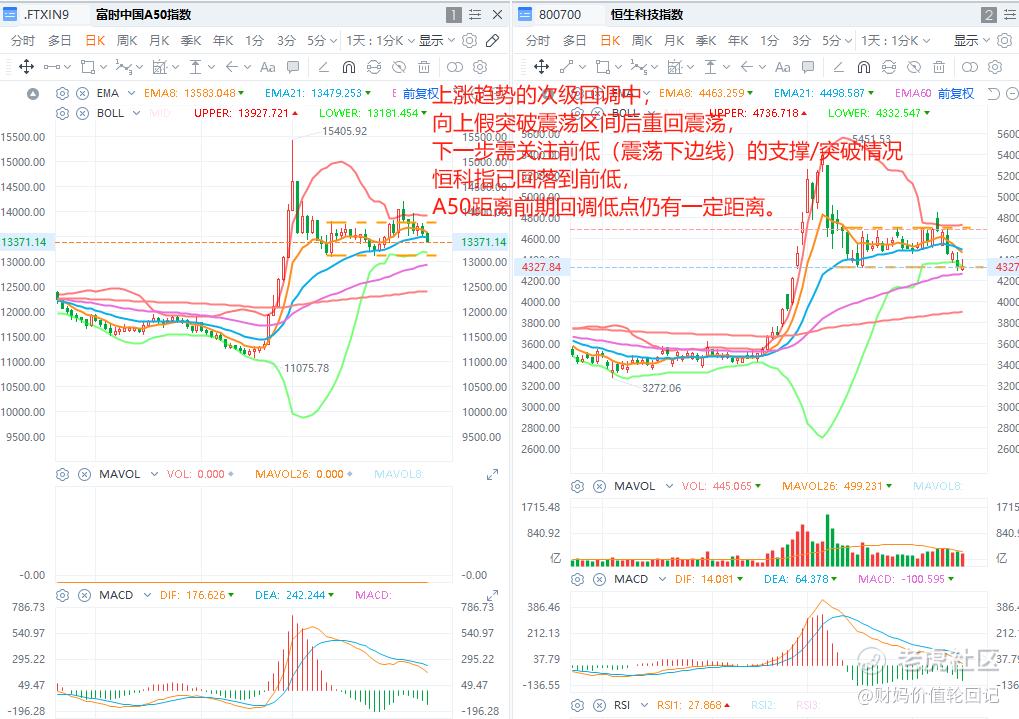Open RSI settings gear in Hang Seng Tech window
This screenshot has width=1019, height=719.
click(577, 705)
